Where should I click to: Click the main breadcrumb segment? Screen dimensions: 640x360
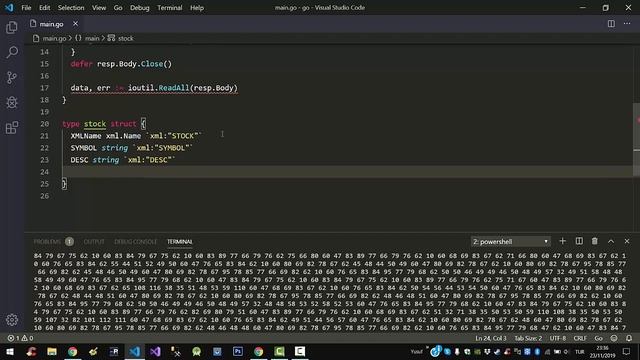click(x=92, y=38)
